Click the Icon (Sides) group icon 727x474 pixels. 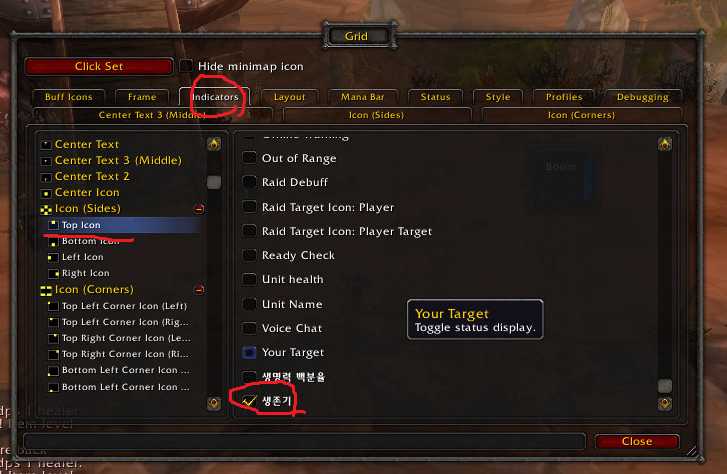click(46, 209)
